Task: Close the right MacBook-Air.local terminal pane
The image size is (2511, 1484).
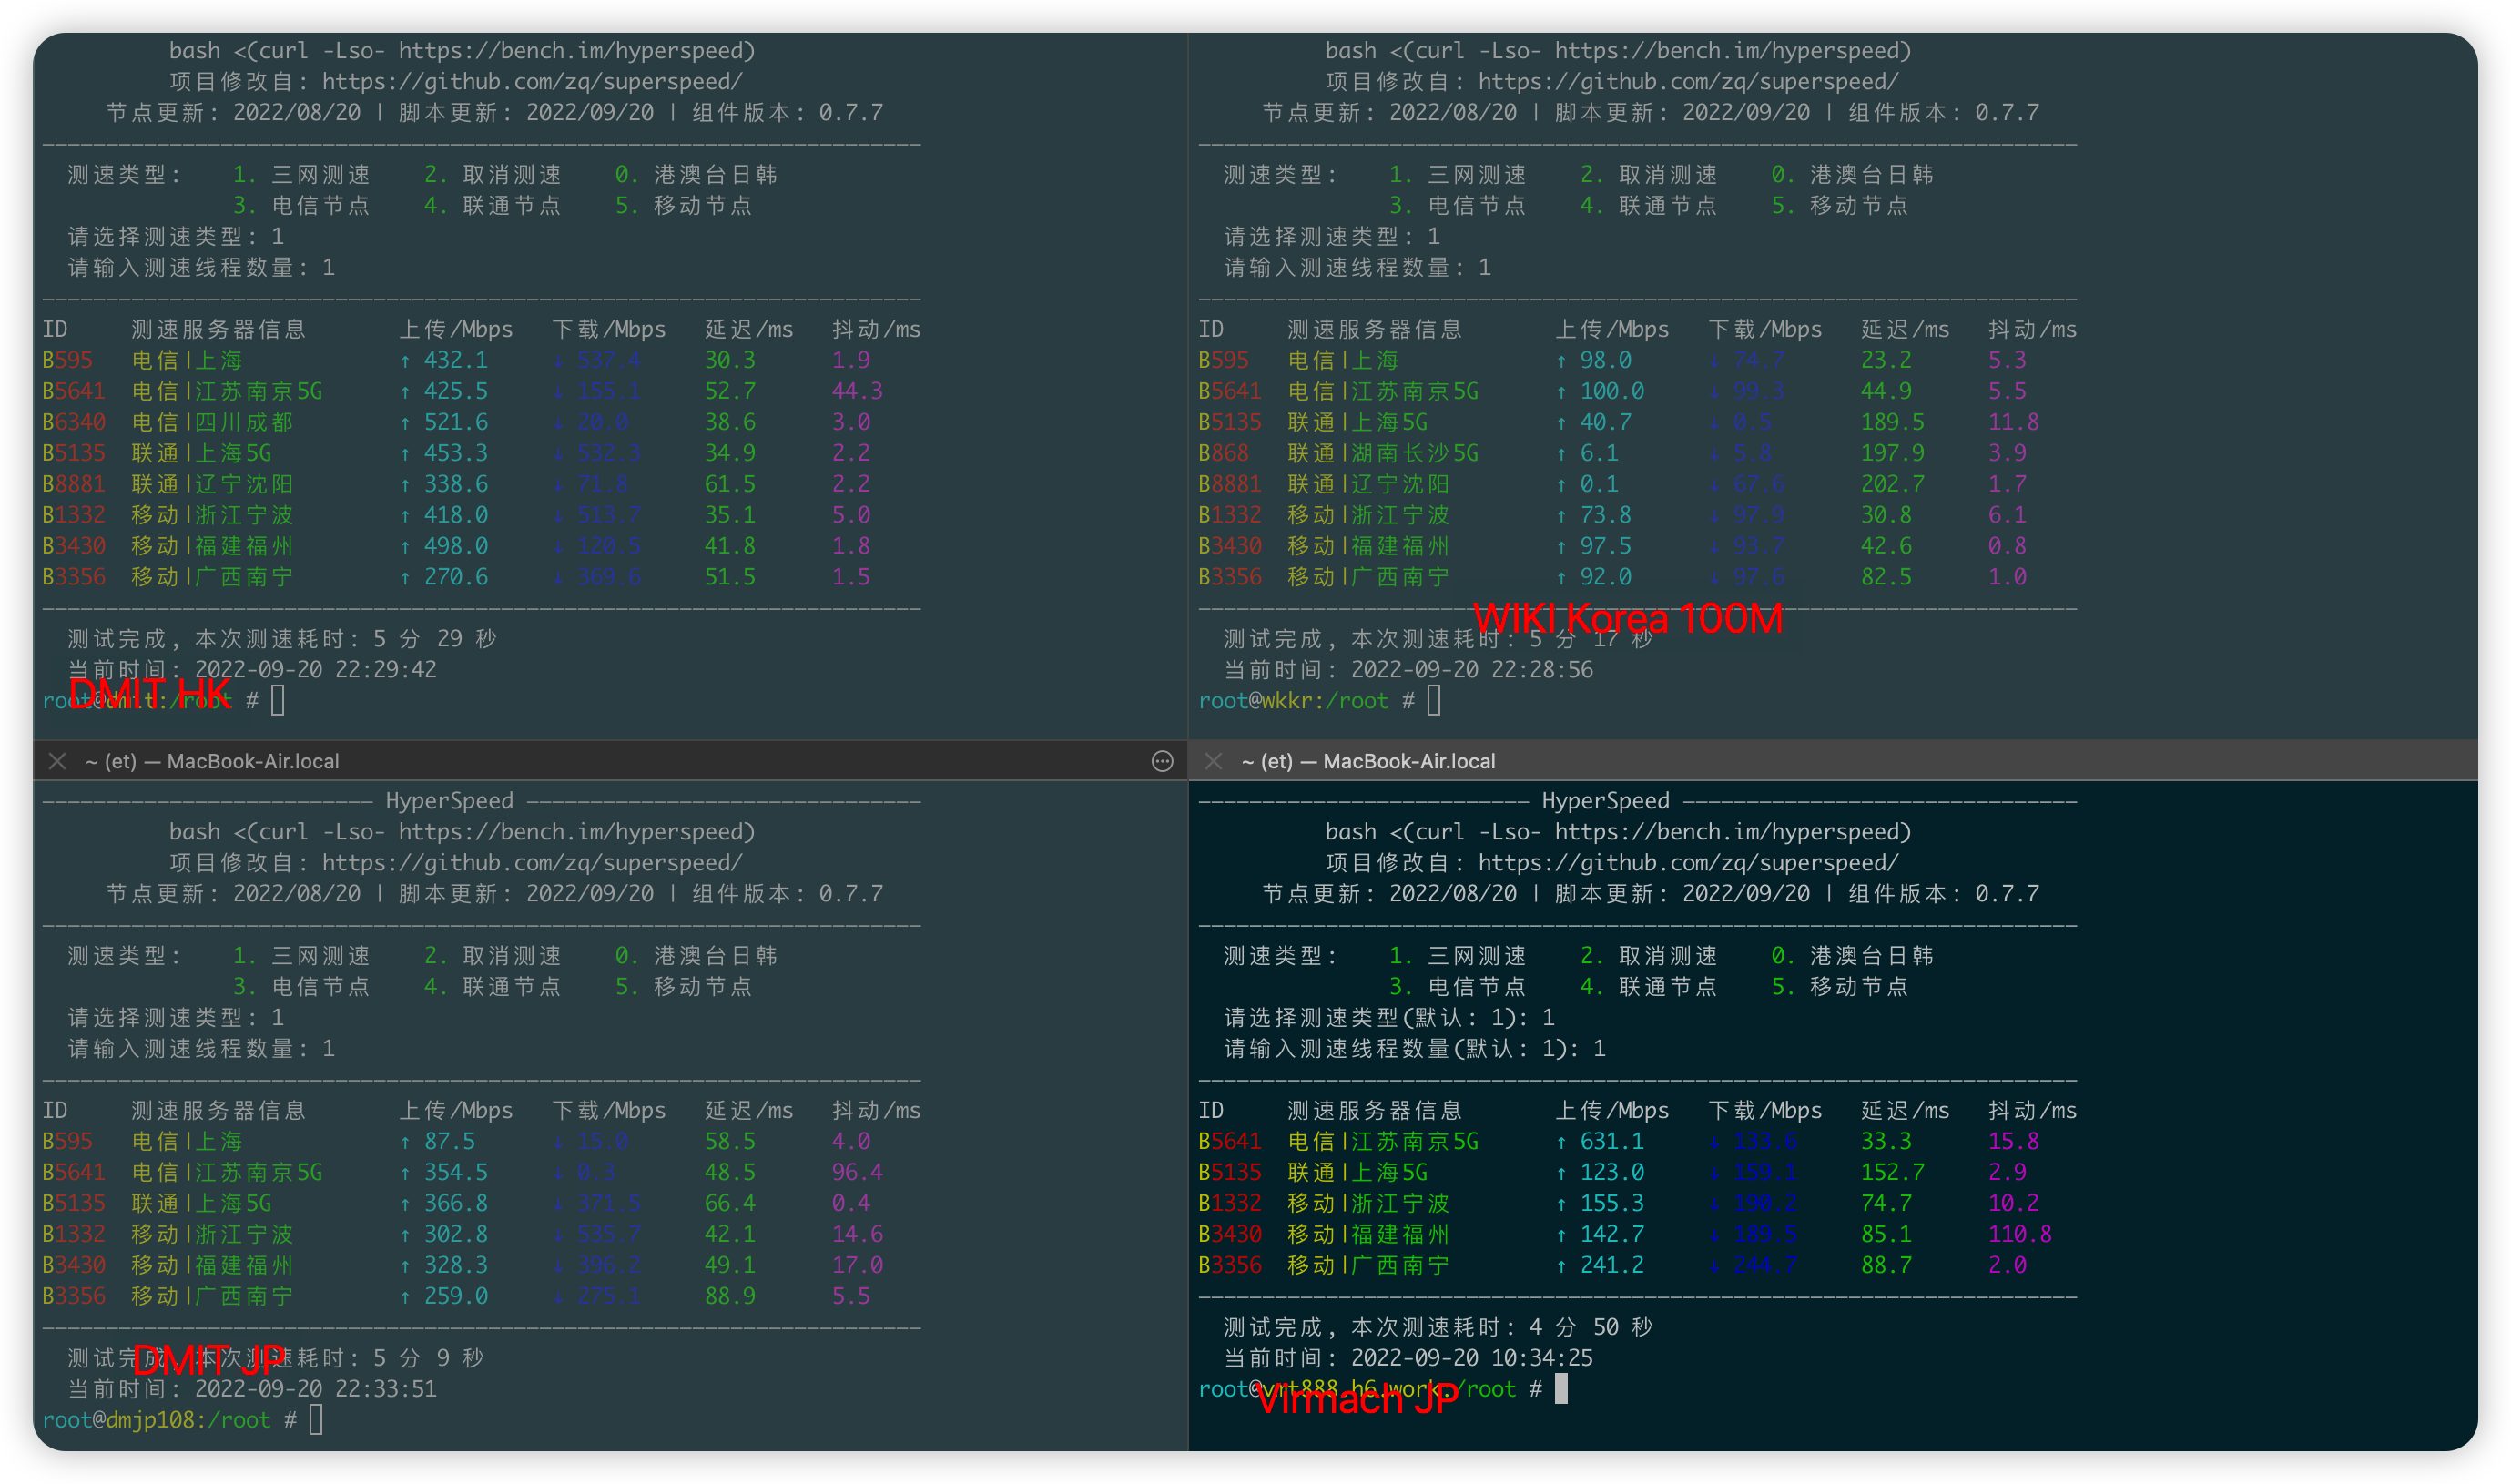Action: [1213, 761]
